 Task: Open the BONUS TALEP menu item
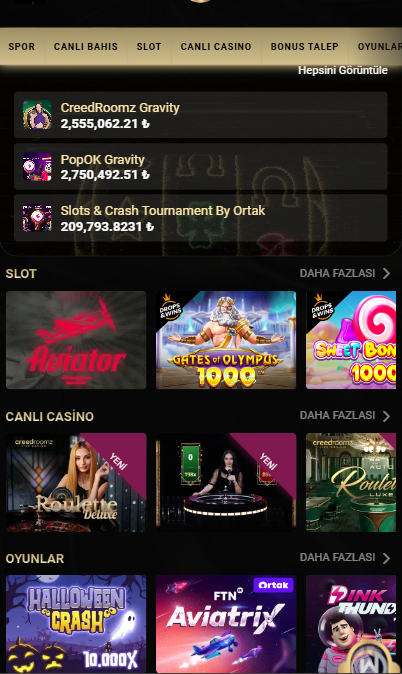pos(304,46)
